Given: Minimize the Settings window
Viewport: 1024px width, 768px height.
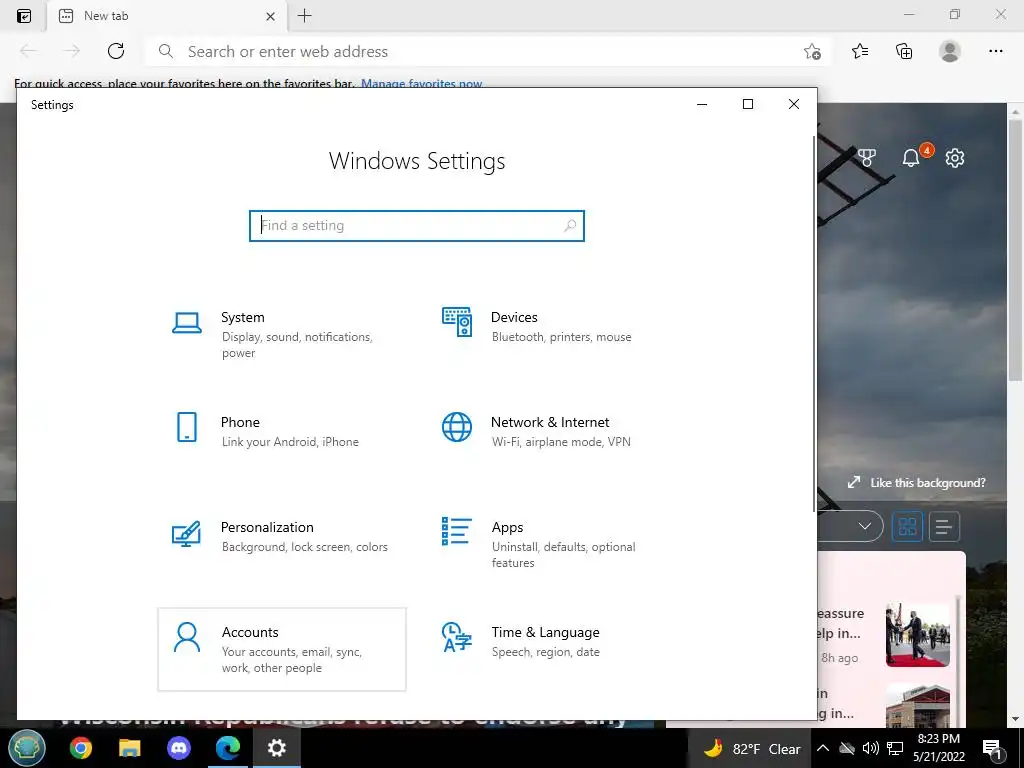Looking at the screenshot, I should tap(702, 104).
